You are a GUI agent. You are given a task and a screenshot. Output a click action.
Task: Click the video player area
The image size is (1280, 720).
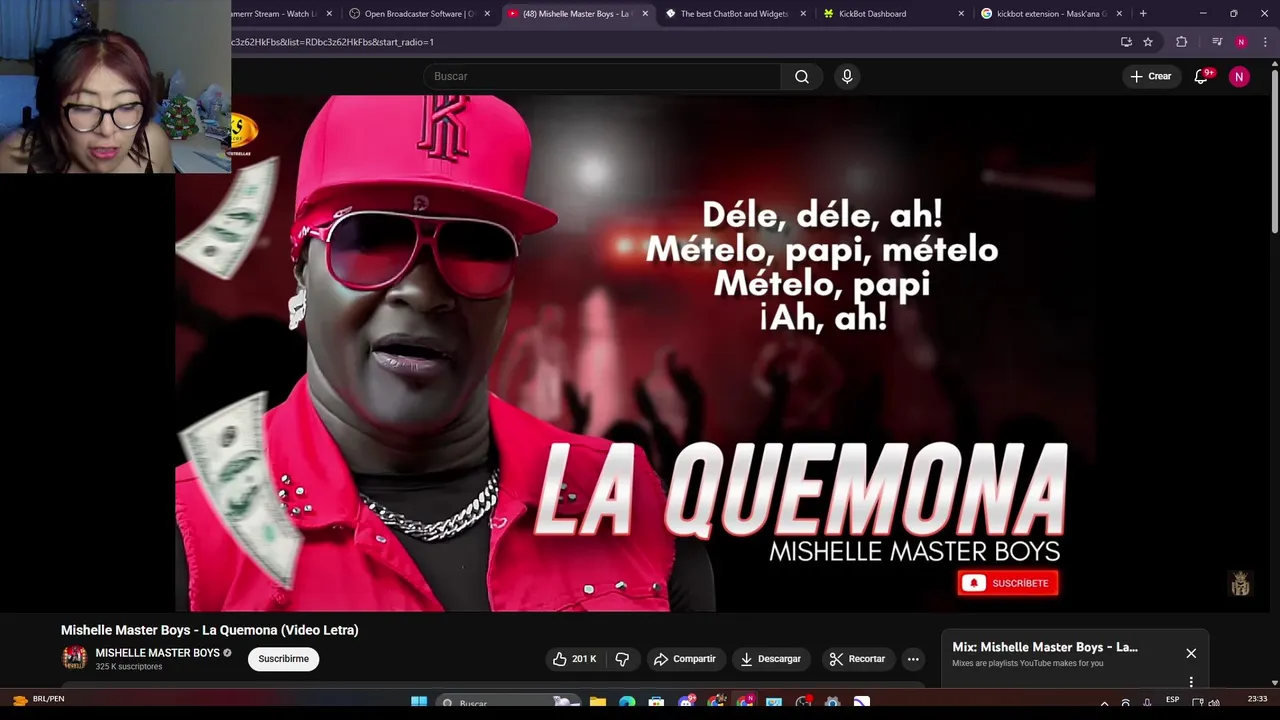pos(634,353)
